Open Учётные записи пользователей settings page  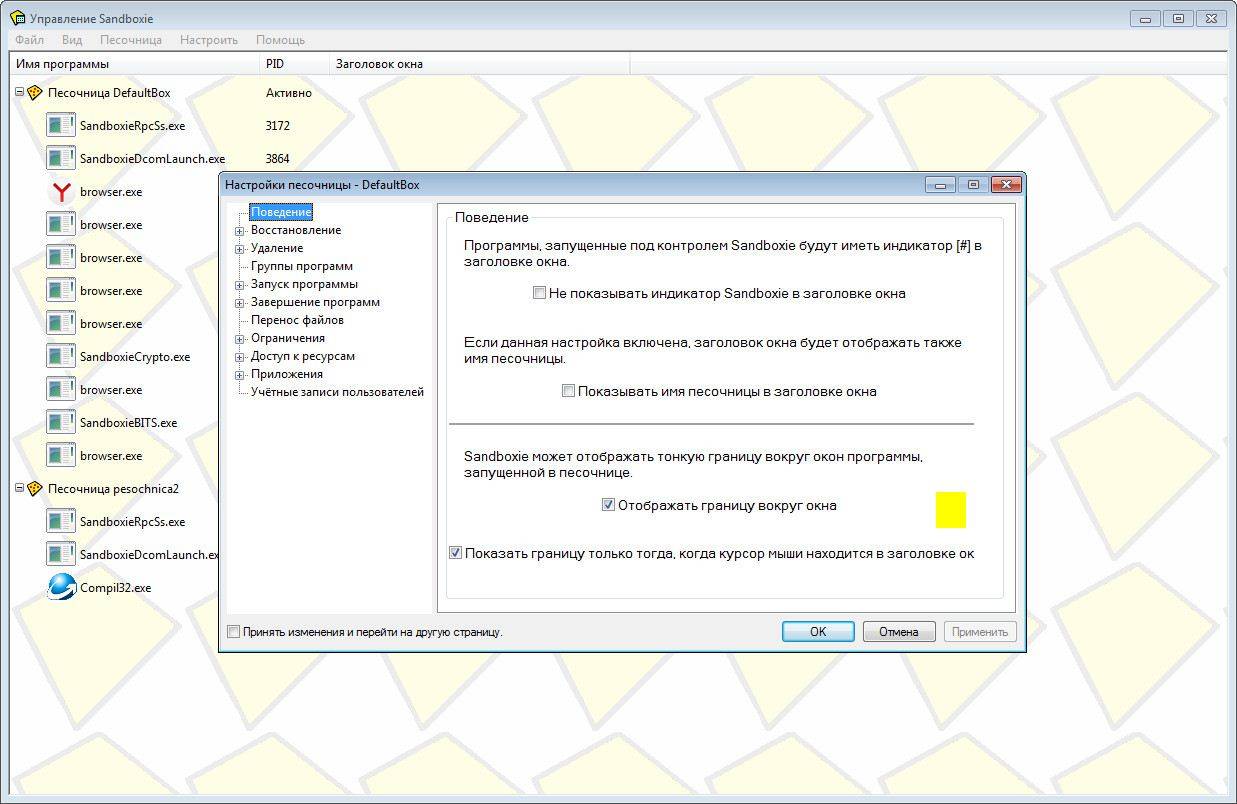pos(337,393)
